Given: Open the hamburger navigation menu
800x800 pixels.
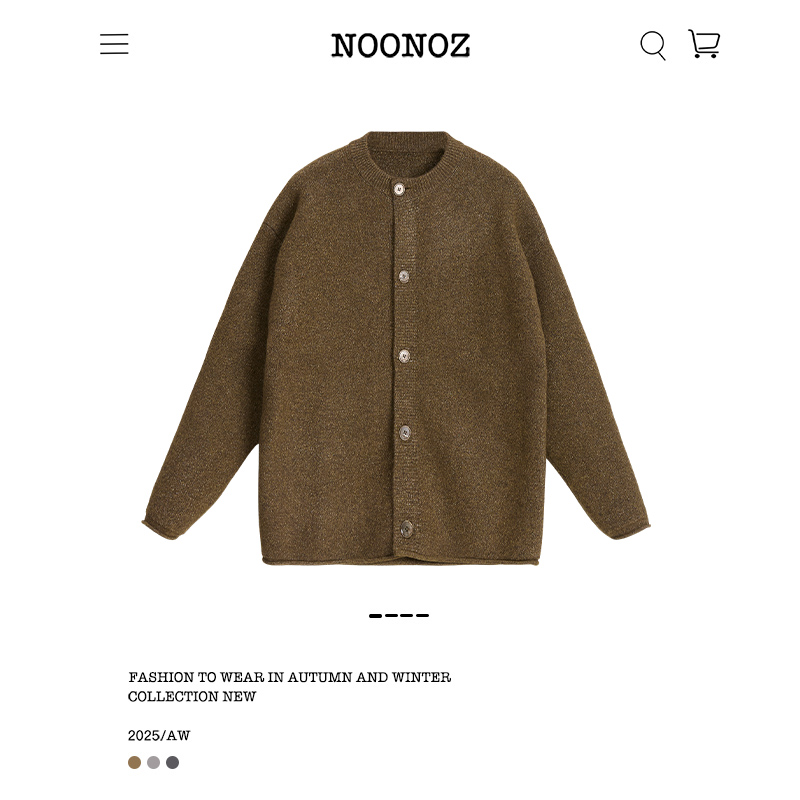Looking at the screenshot, I should (x=114, y=44).
